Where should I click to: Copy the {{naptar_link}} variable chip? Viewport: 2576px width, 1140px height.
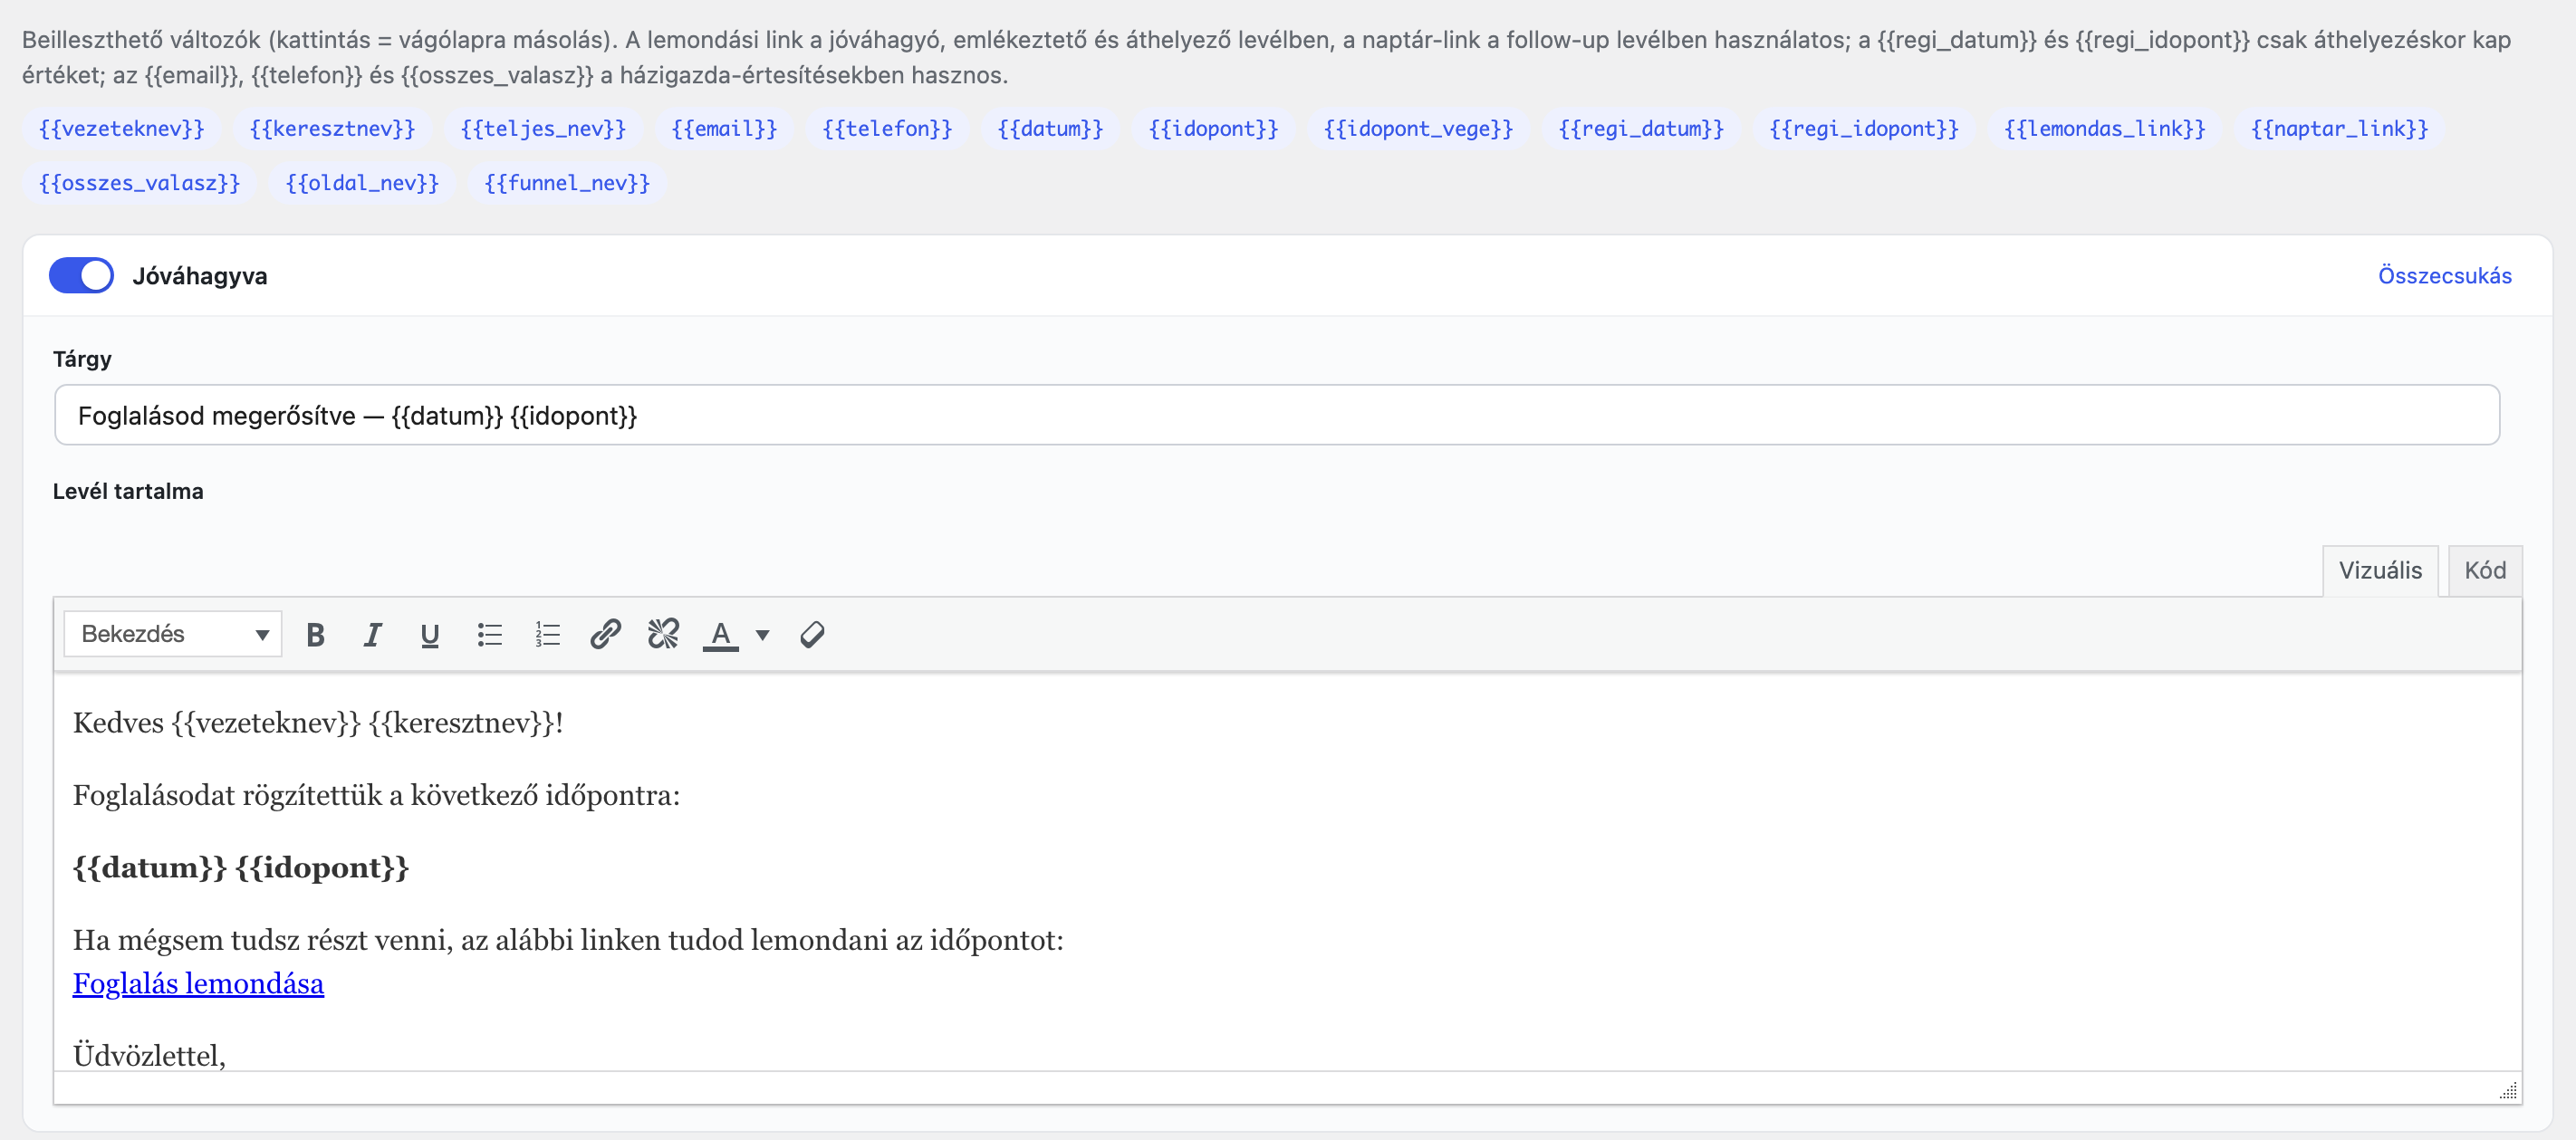click(x=2339, y=128)
